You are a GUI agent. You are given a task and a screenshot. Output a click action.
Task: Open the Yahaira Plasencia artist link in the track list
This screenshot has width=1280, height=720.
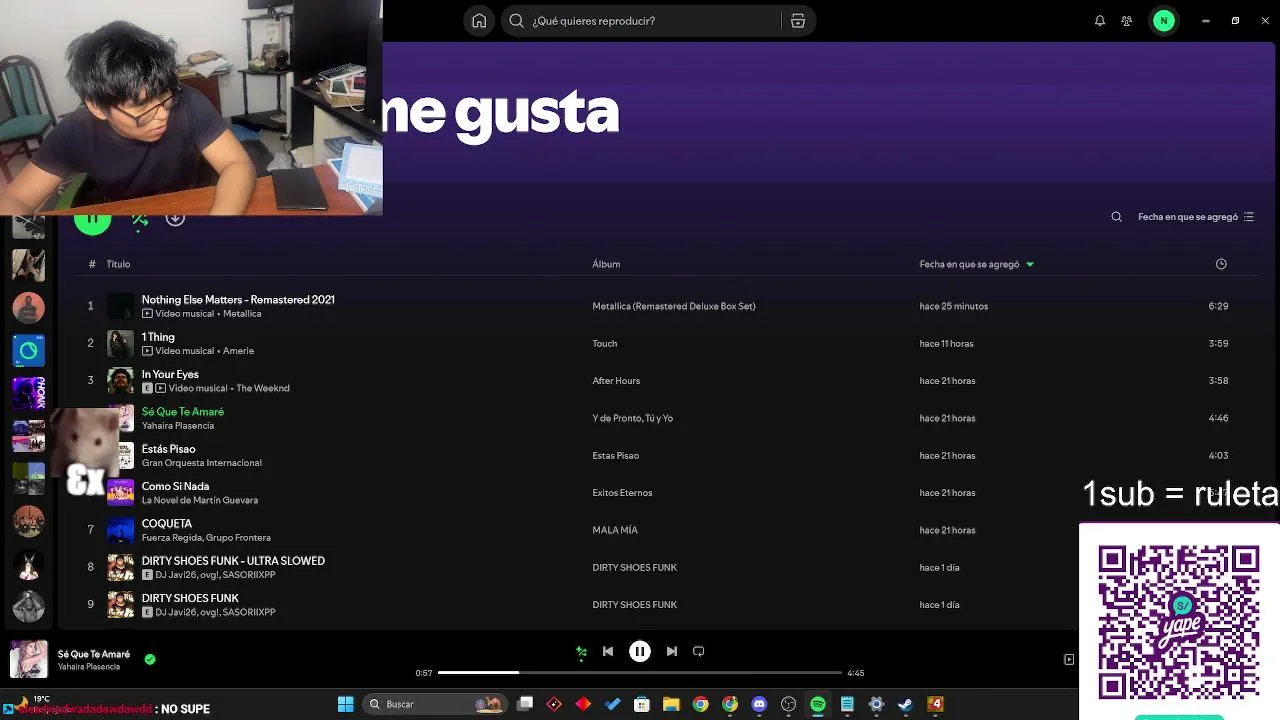(178, 426)
